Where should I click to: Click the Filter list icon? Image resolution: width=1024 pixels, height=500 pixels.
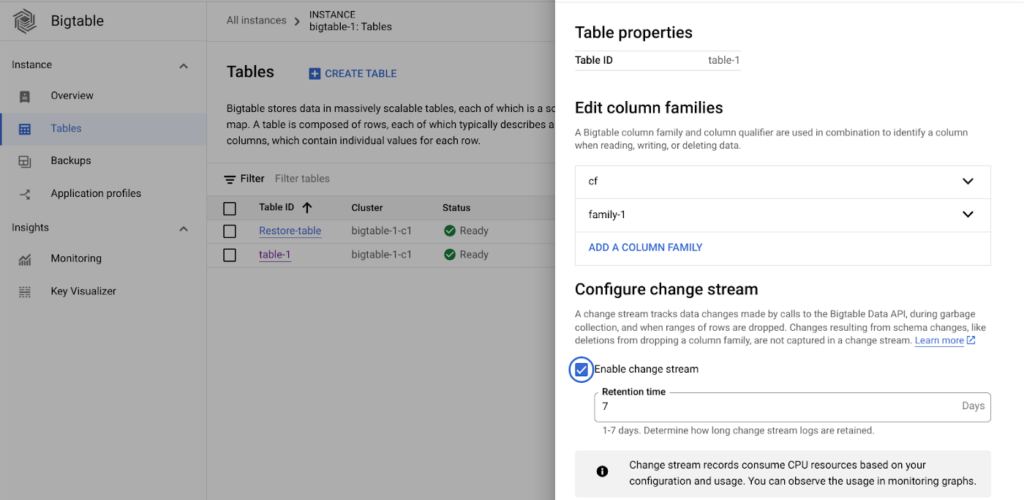point(230,179)
